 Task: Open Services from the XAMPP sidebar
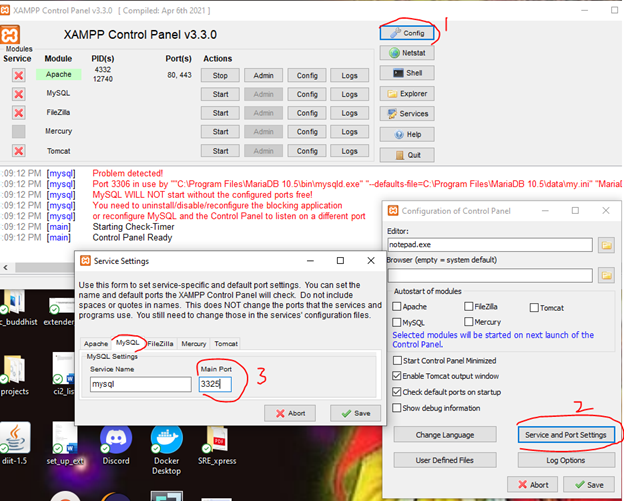tap(407, 114)
